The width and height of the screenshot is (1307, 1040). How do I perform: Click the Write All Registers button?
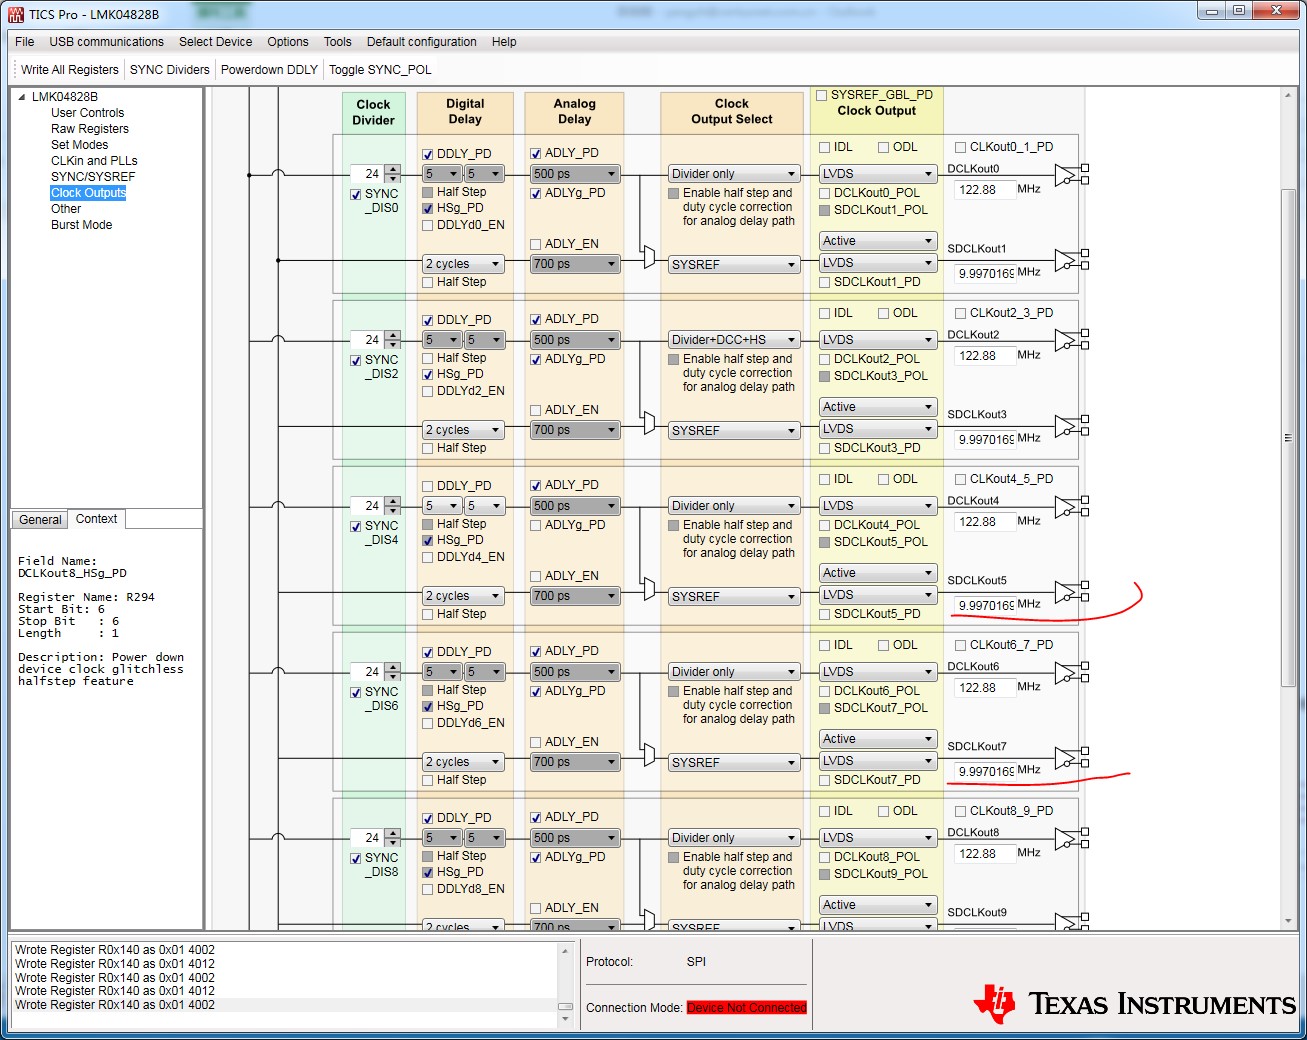(x=70, y=70)
